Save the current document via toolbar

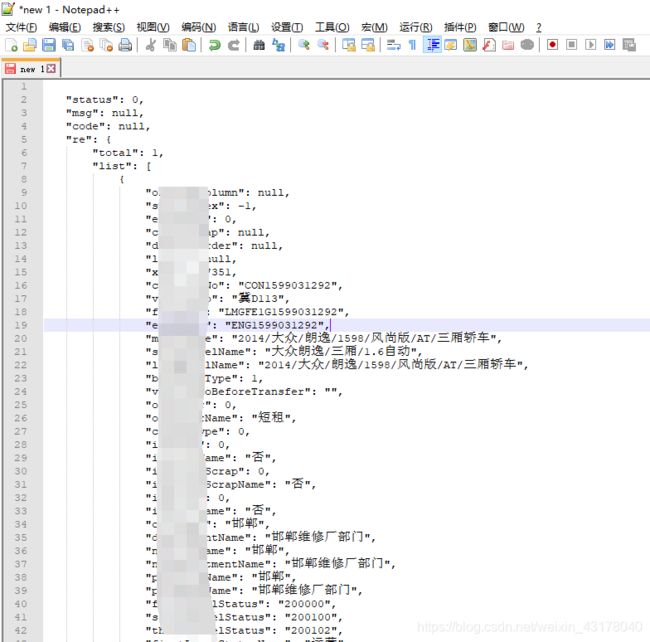pos(49,45)
